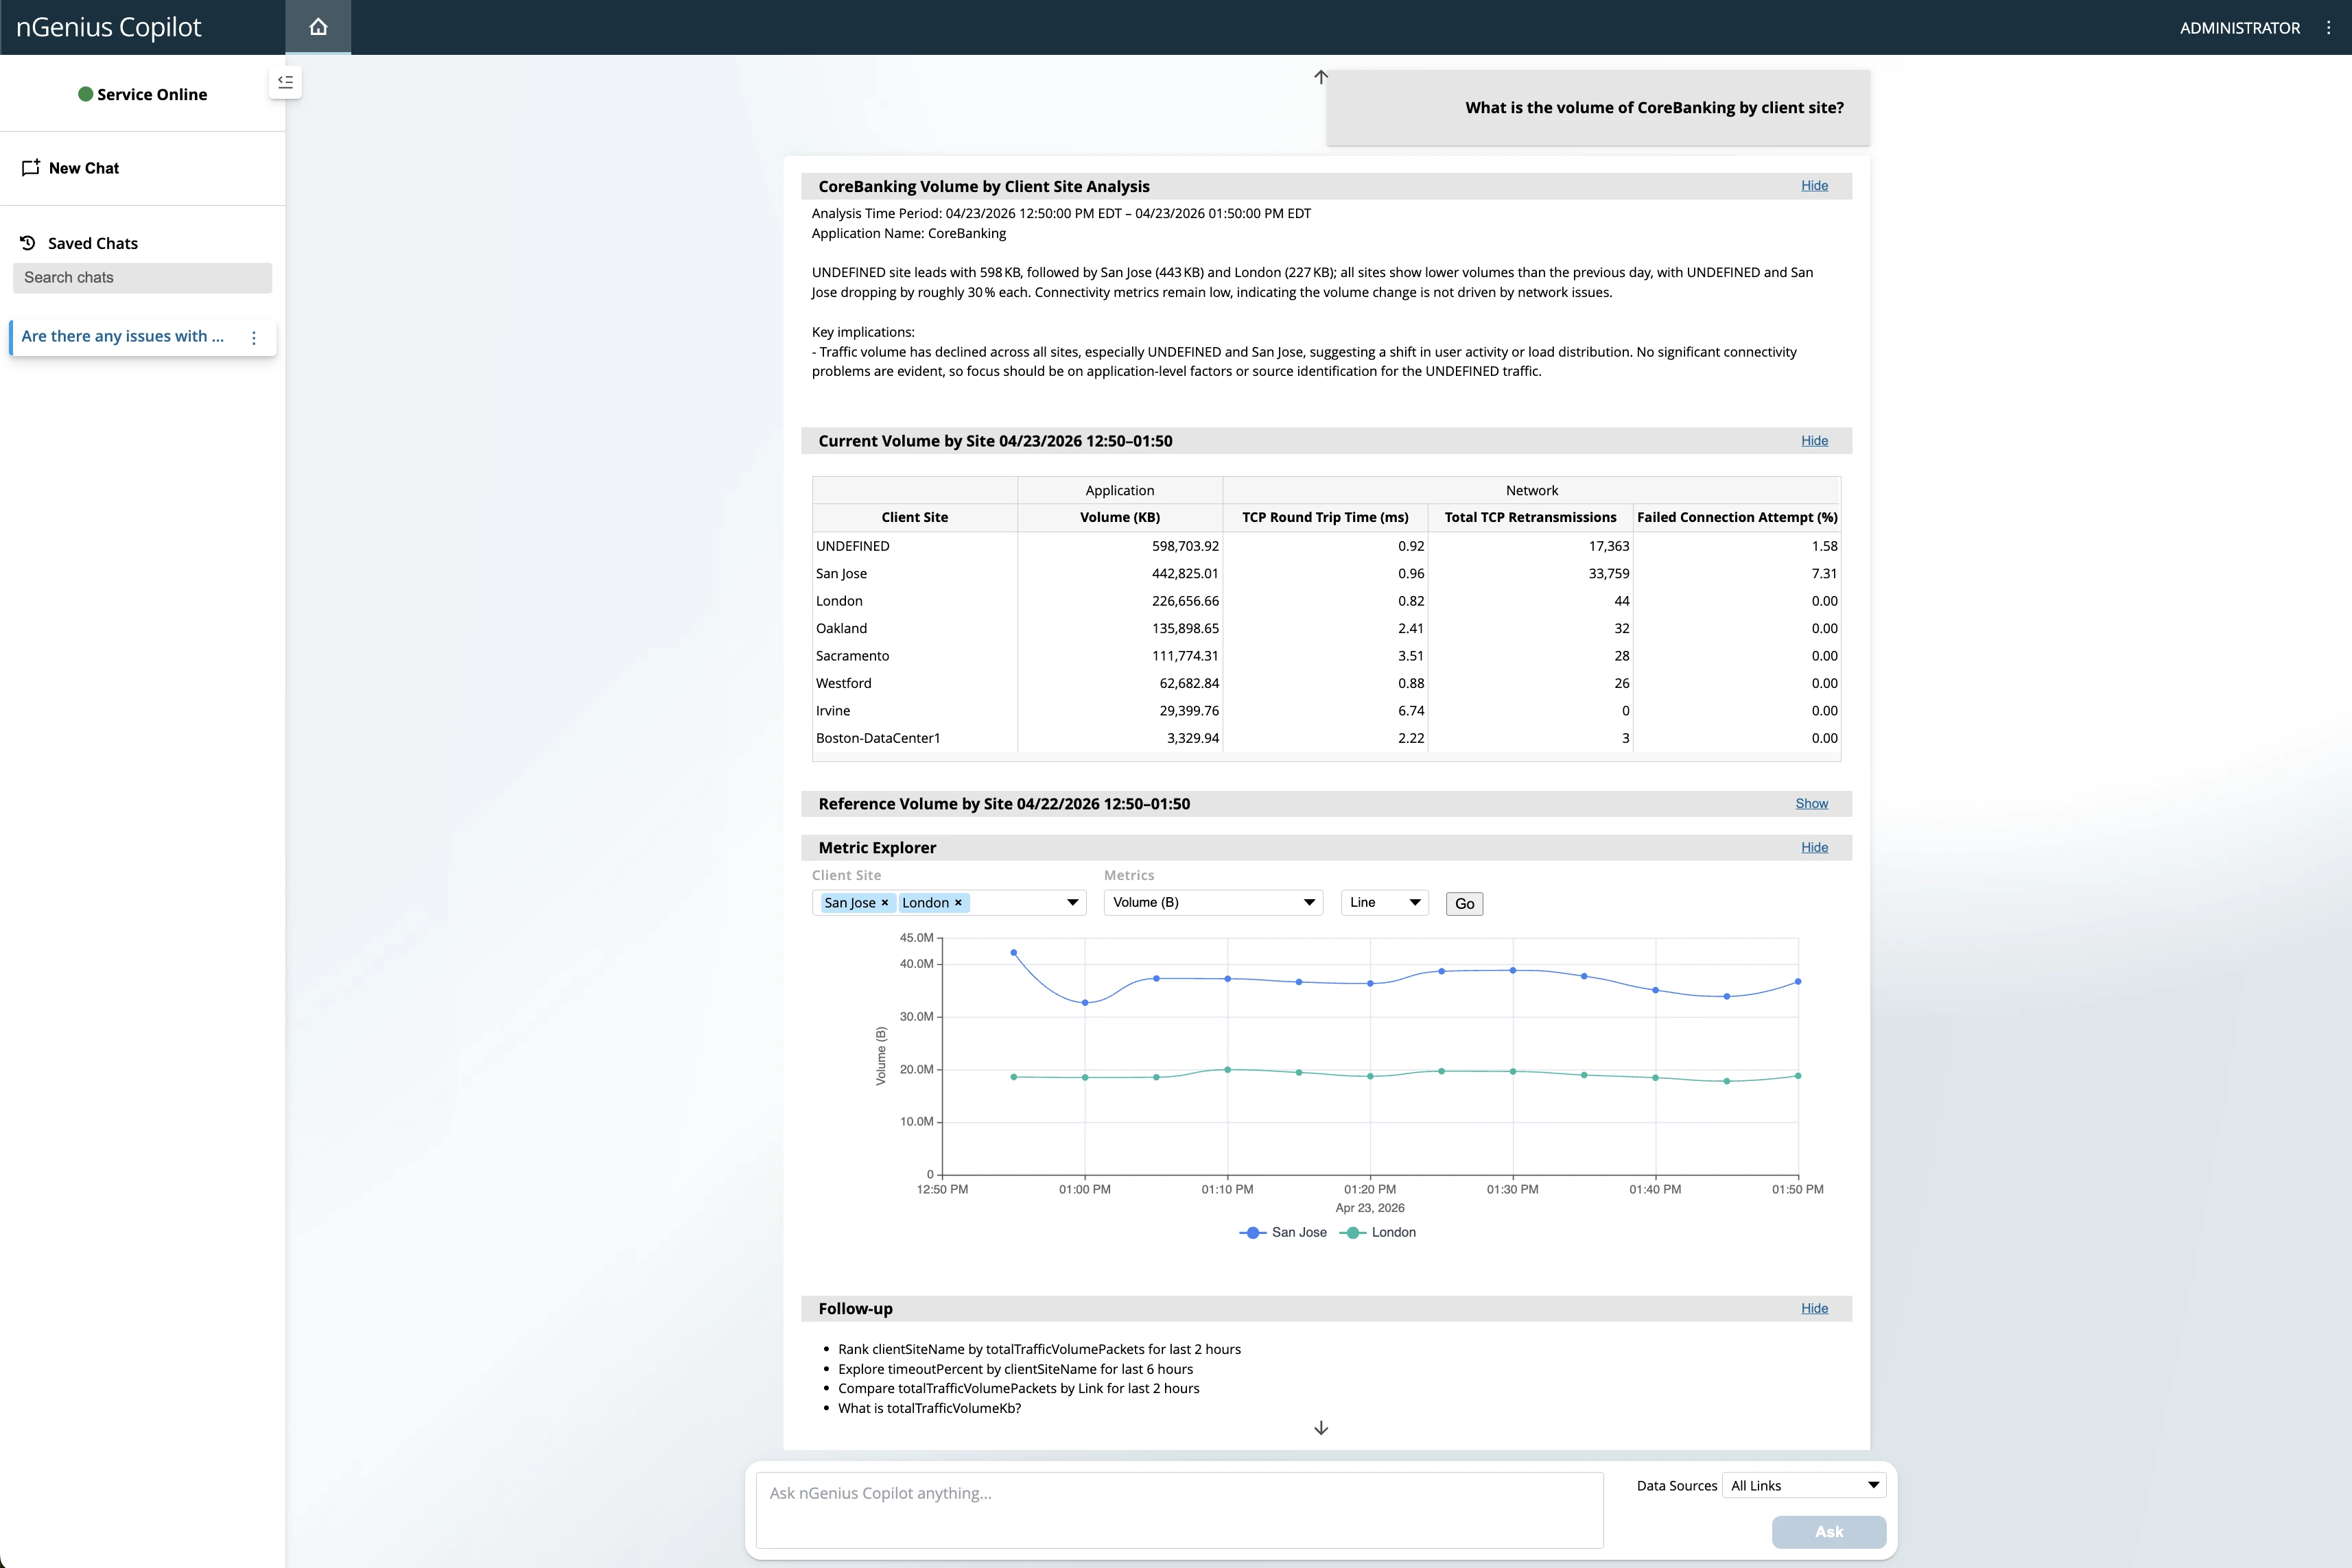
Task: Click the Network group column header
Action: (x=1531, y=491)
